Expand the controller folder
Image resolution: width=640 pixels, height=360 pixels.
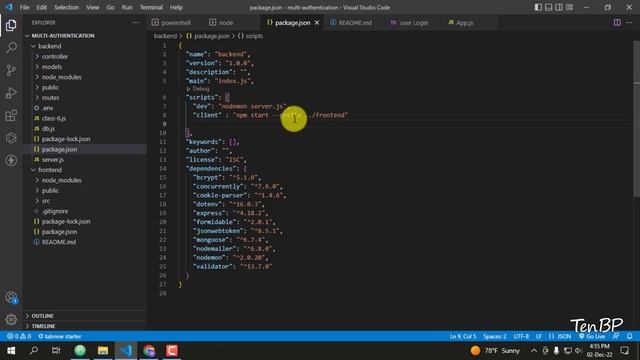55,57
